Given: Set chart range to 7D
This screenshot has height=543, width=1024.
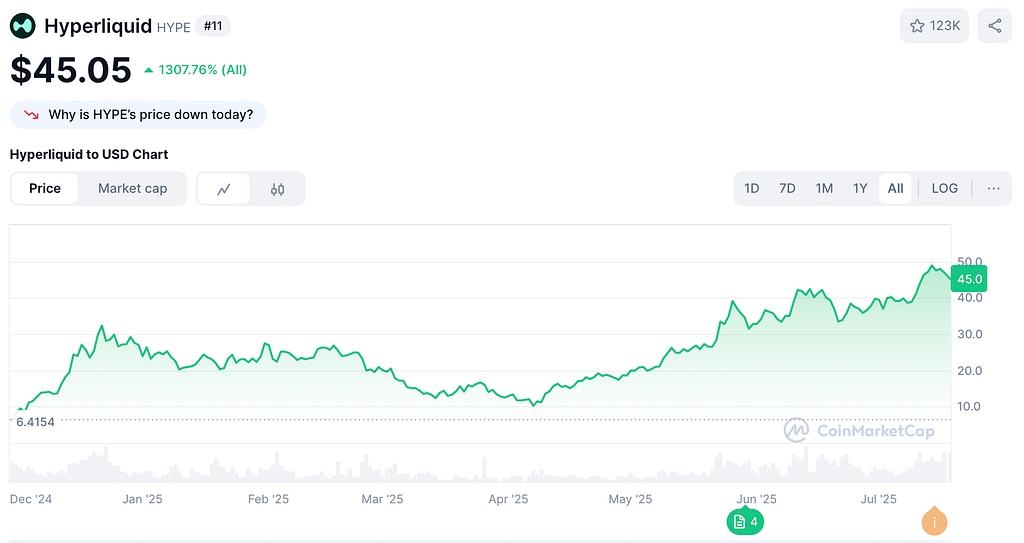Looking at the screenshot, I should (787, 188).
